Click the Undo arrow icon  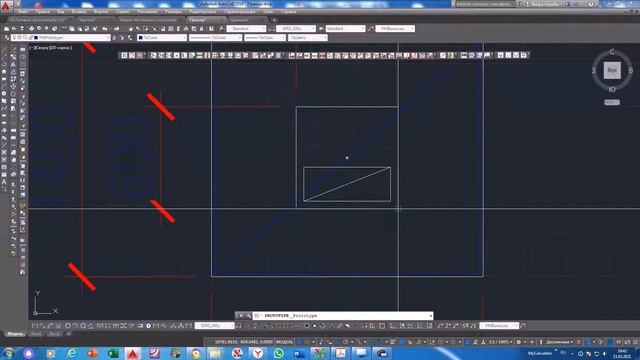(x=105, y=29)
